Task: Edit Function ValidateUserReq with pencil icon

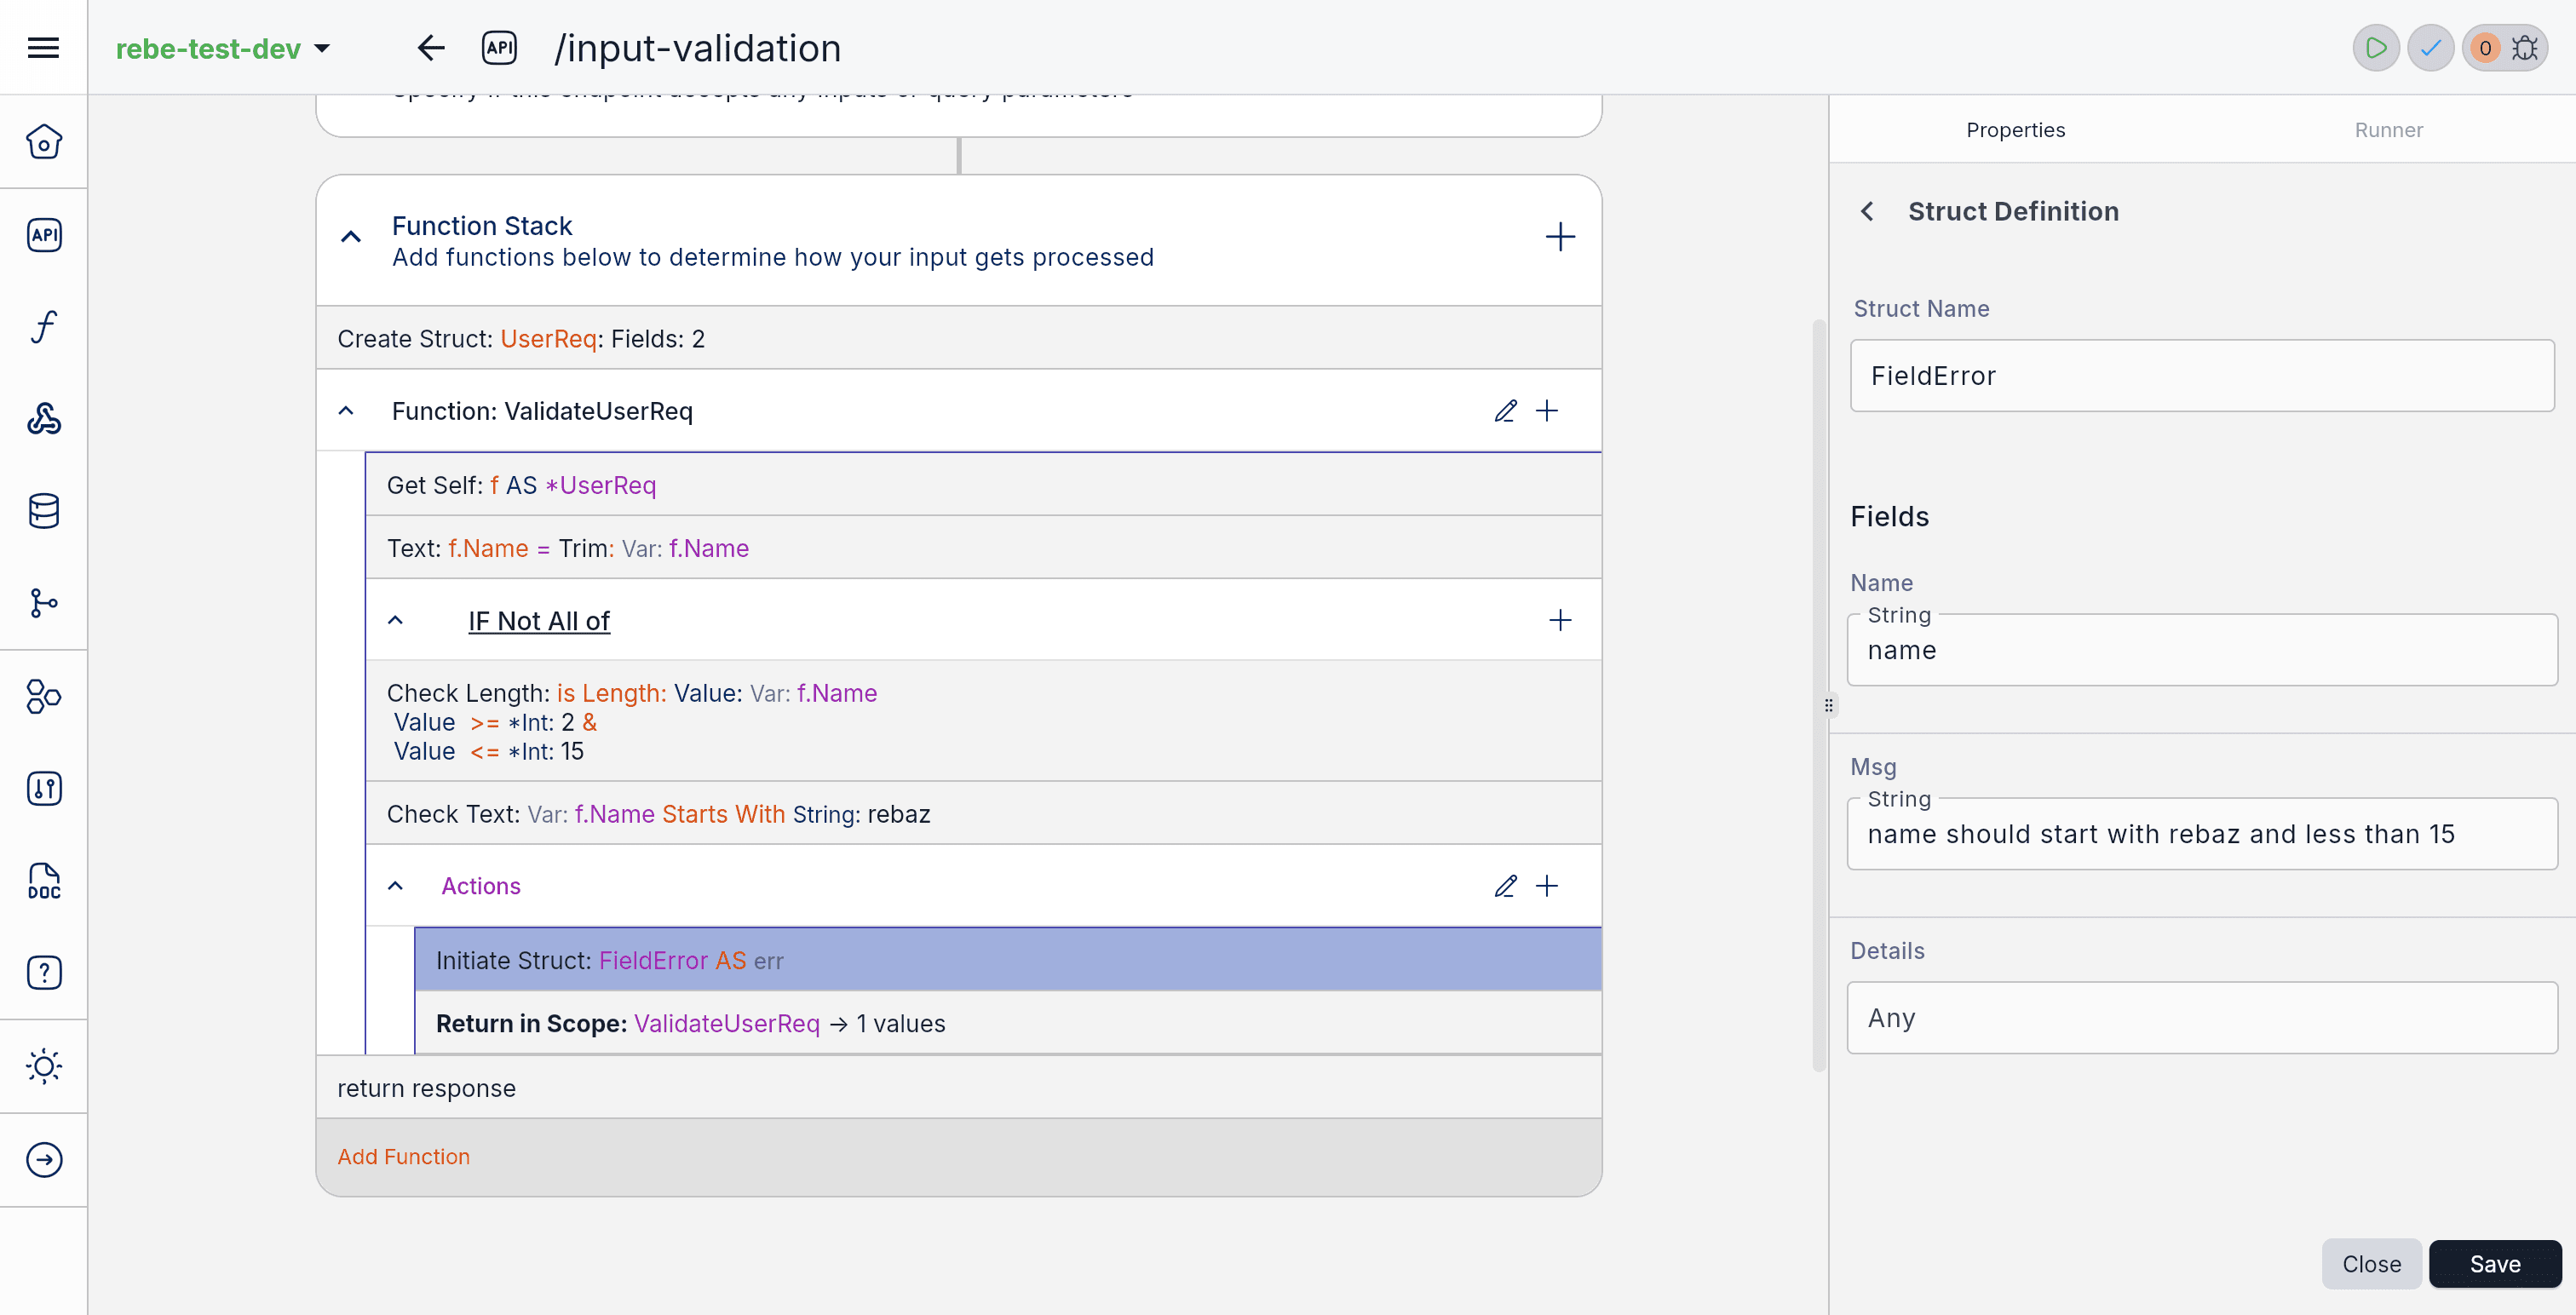Action: tap(1505, 410)
